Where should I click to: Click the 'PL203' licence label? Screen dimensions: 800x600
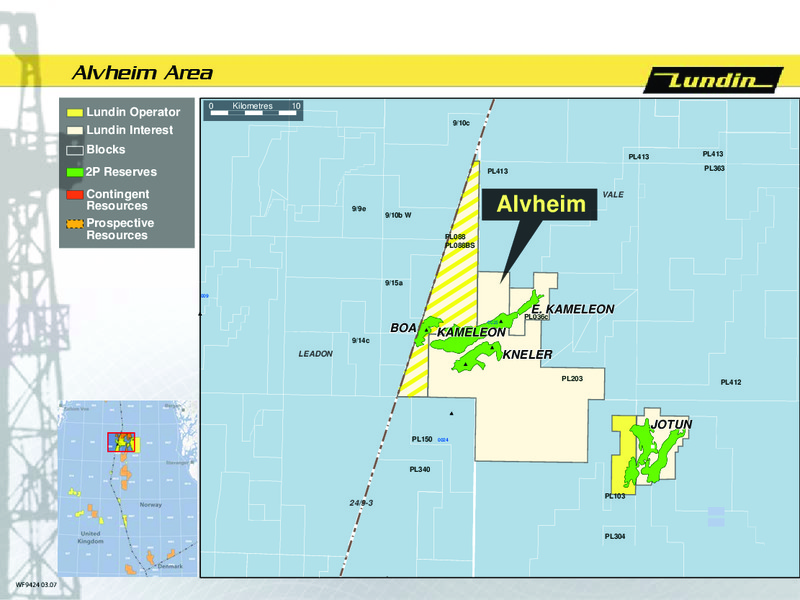pyautogui.click(x=572, y=379)
